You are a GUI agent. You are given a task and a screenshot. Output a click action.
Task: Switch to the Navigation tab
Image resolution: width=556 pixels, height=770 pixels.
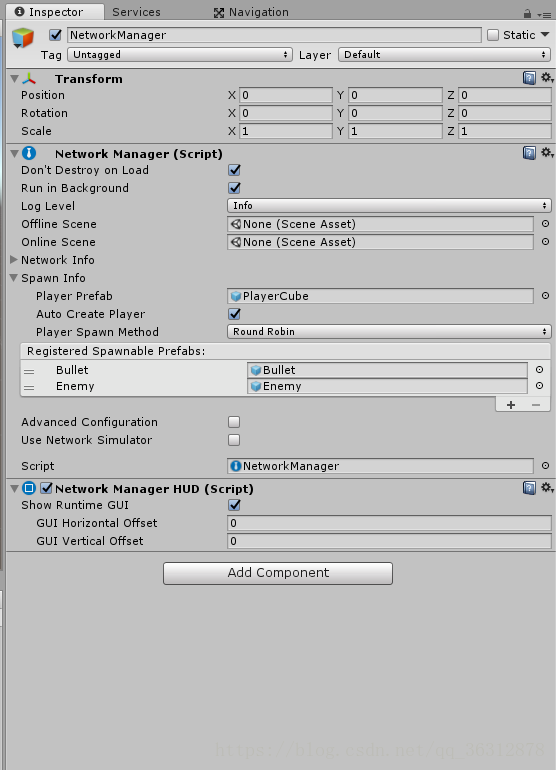click(251, 12)
